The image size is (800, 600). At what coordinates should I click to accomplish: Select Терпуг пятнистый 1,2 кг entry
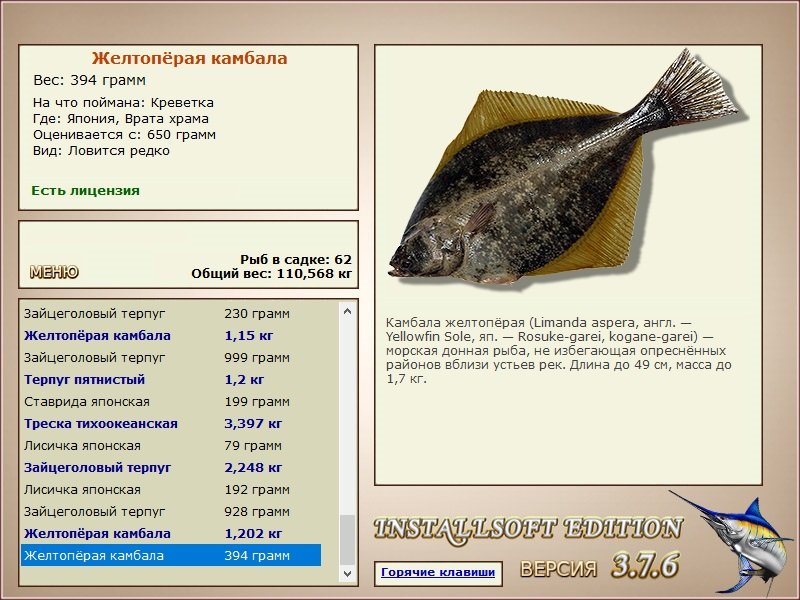coord(170,380)
